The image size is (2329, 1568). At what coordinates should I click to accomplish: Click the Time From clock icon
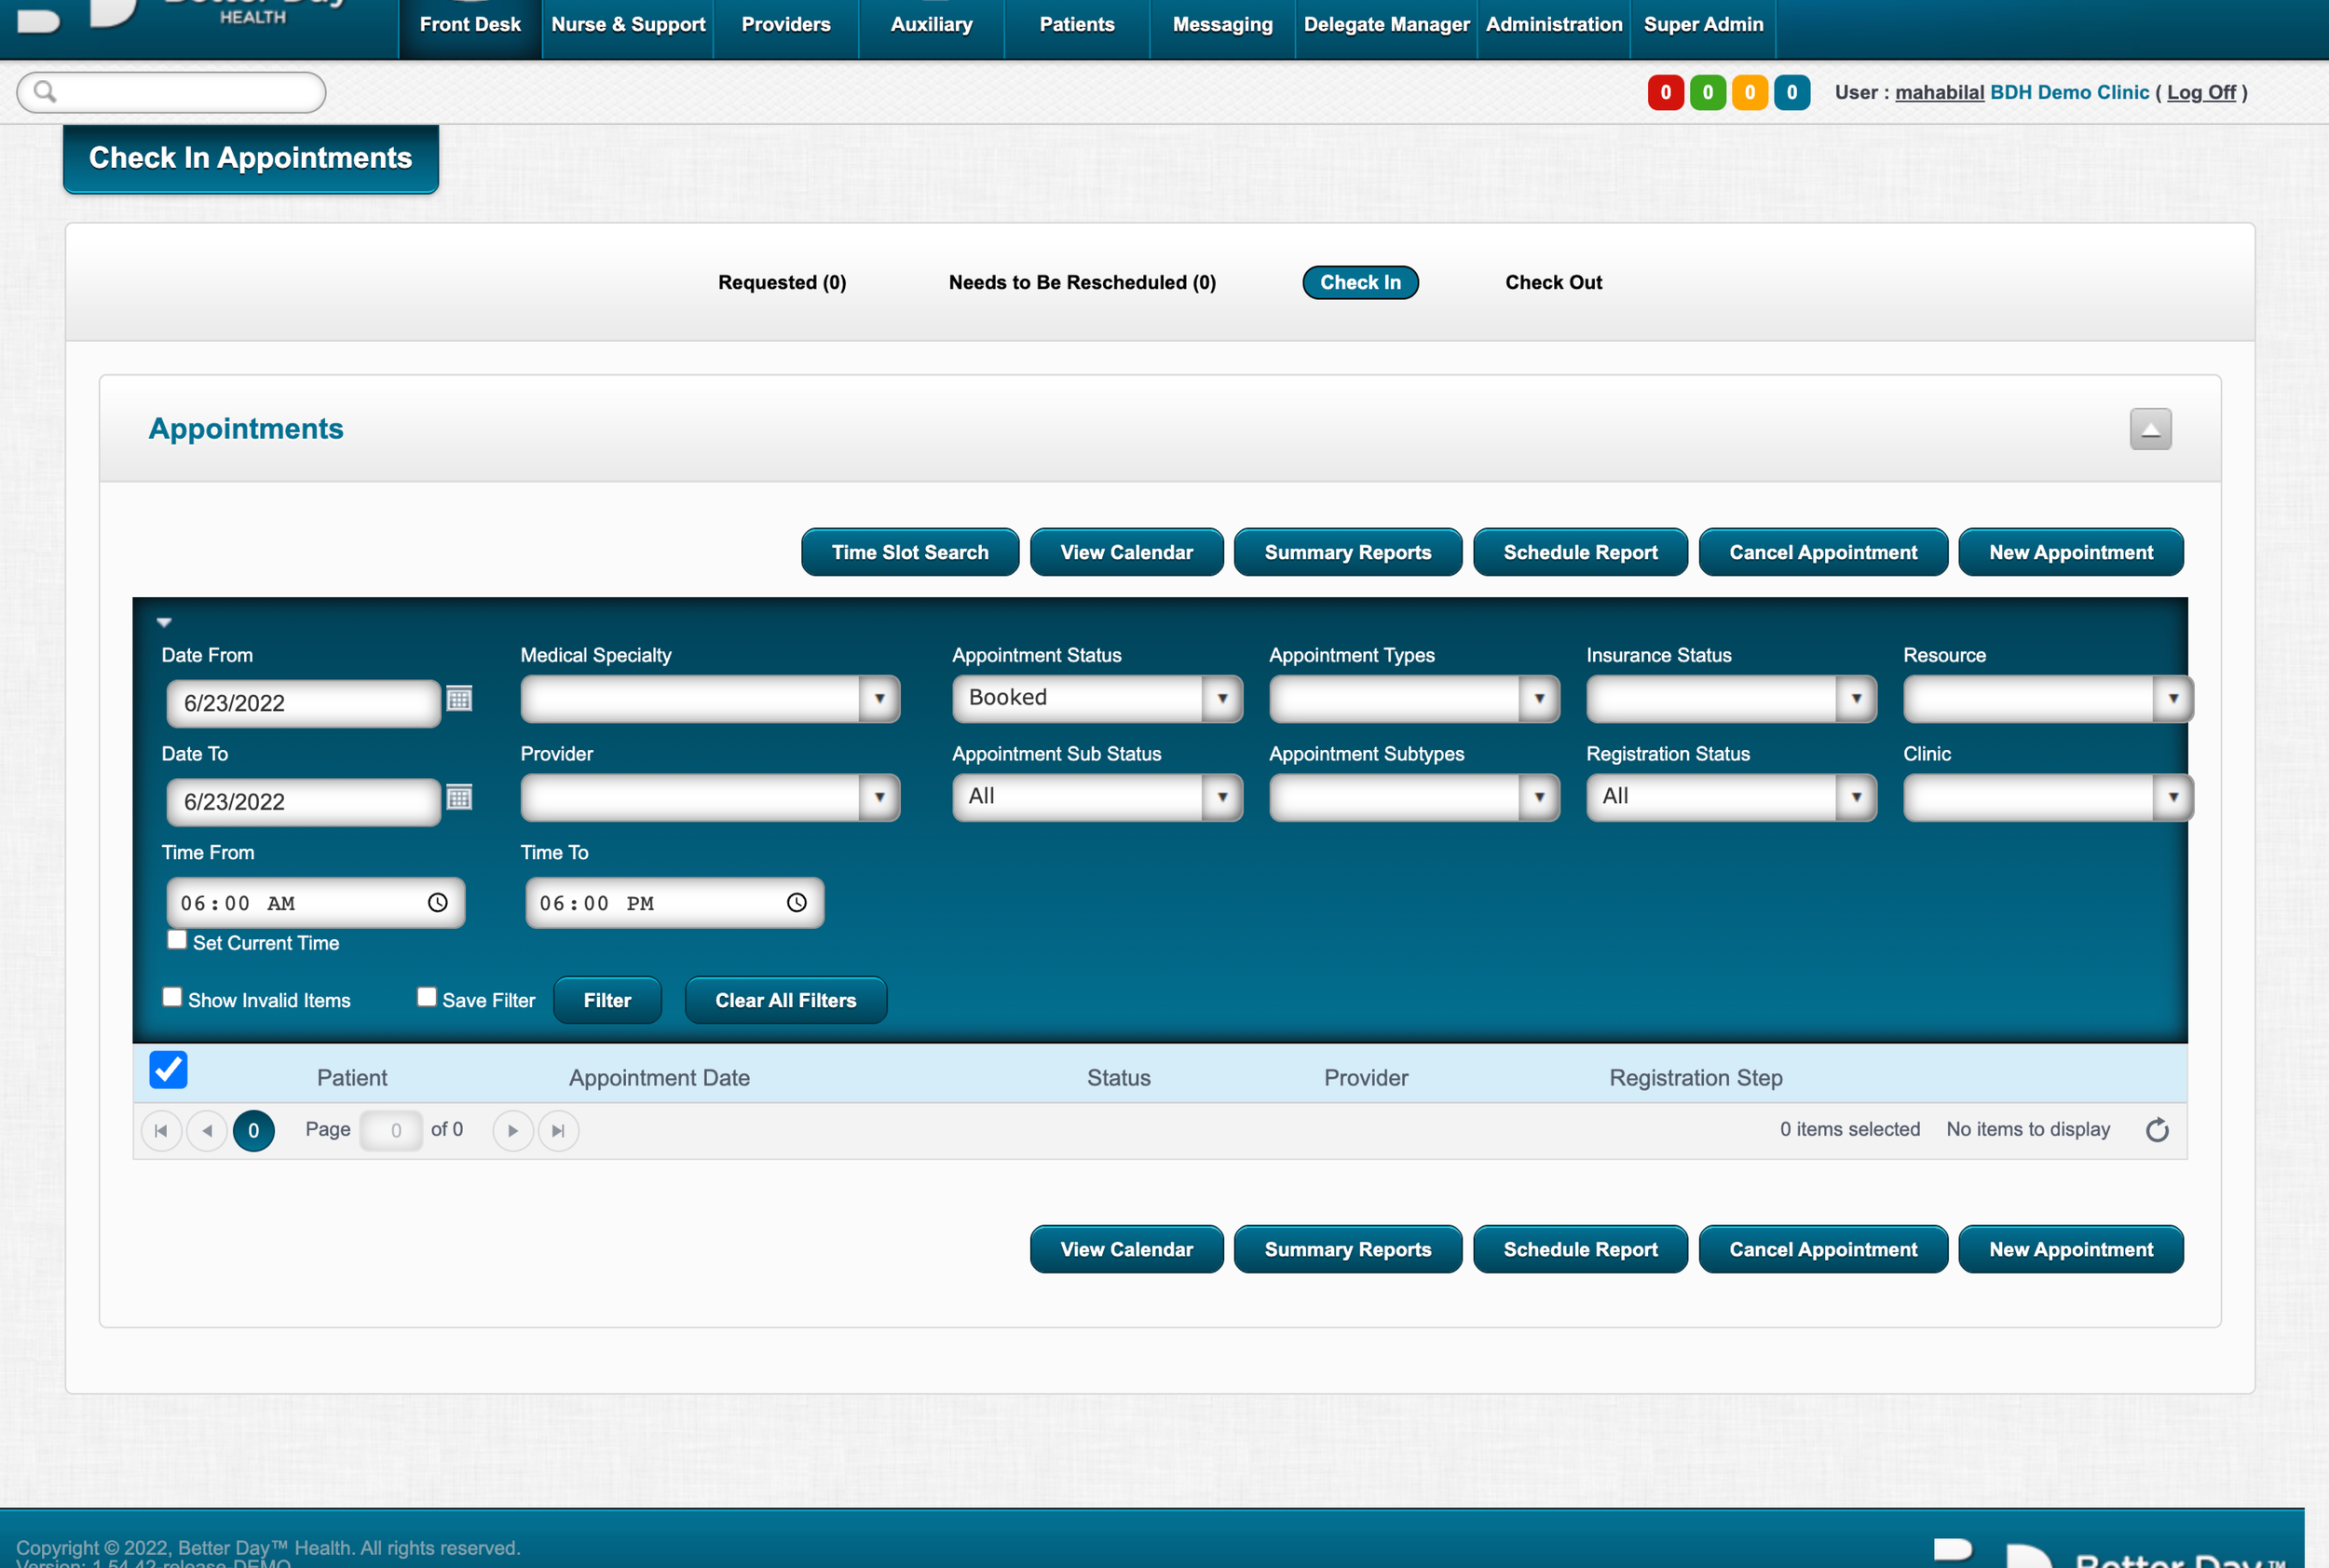tap(437, 903)
